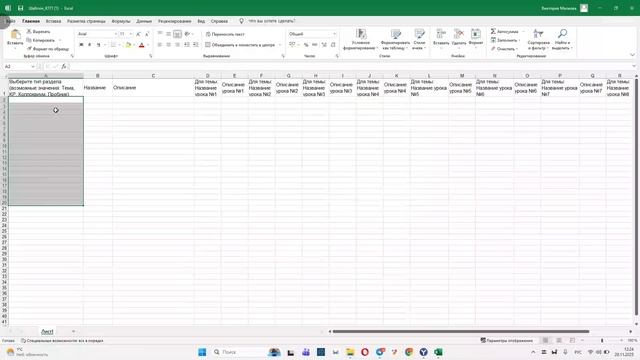This screenshot has width=640, height=360.
Task: Open the Файл (File) tab
Action: point(10,21)
